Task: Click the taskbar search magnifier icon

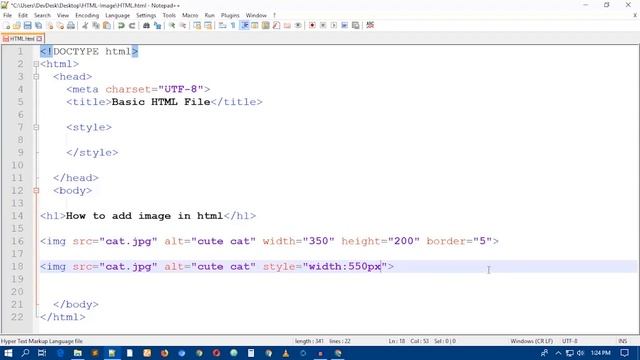Action: click(25, 353)
